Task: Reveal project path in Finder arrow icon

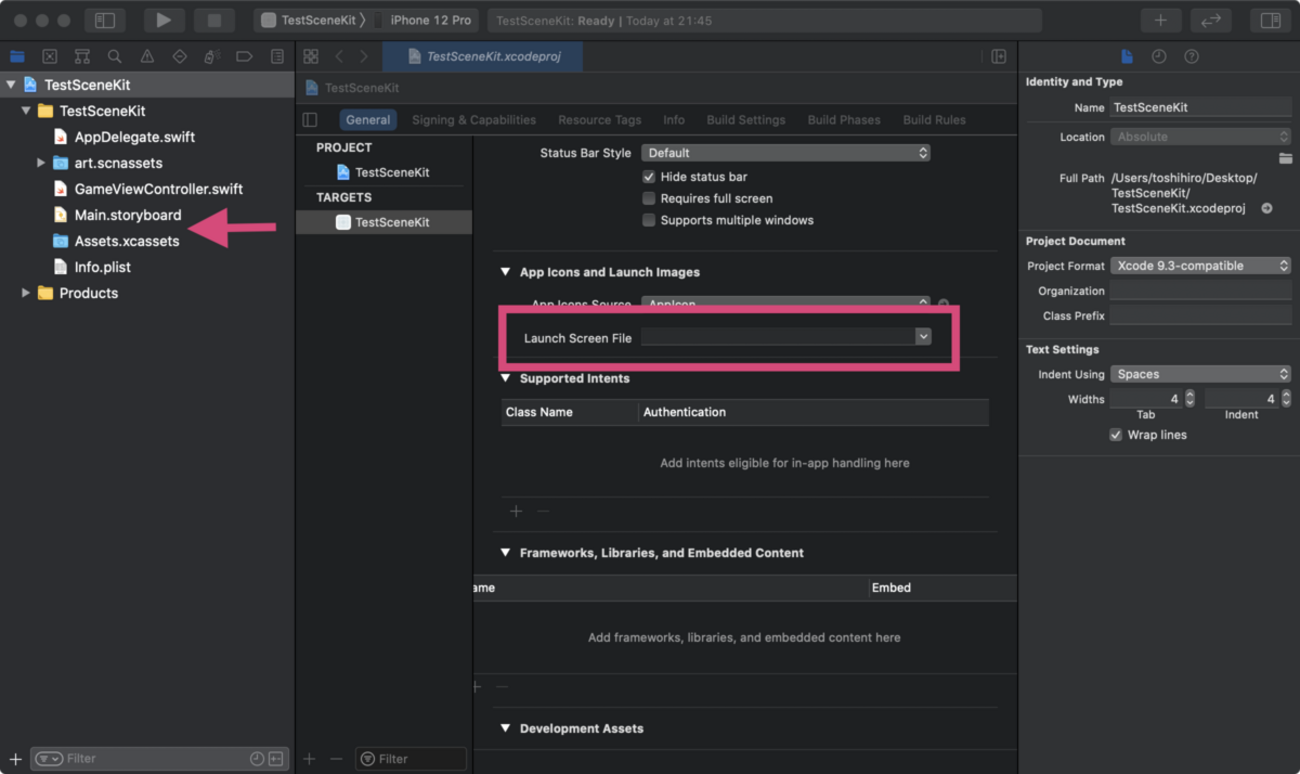Action: pyautogui.click(x=1267, y=208)
